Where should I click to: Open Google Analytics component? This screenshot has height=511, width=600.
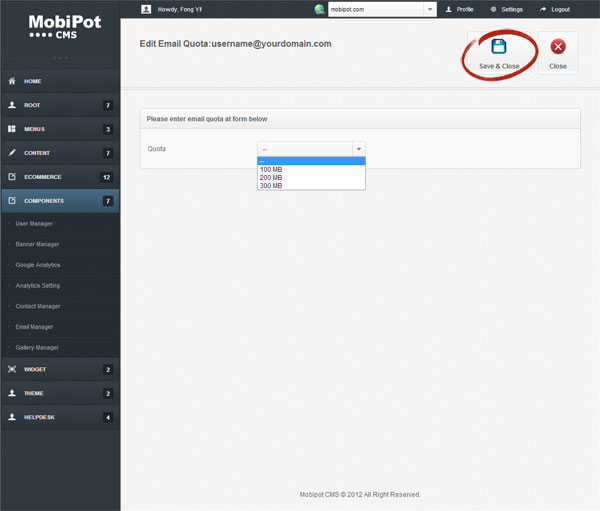pyautogui.click(x=38, y=265)
